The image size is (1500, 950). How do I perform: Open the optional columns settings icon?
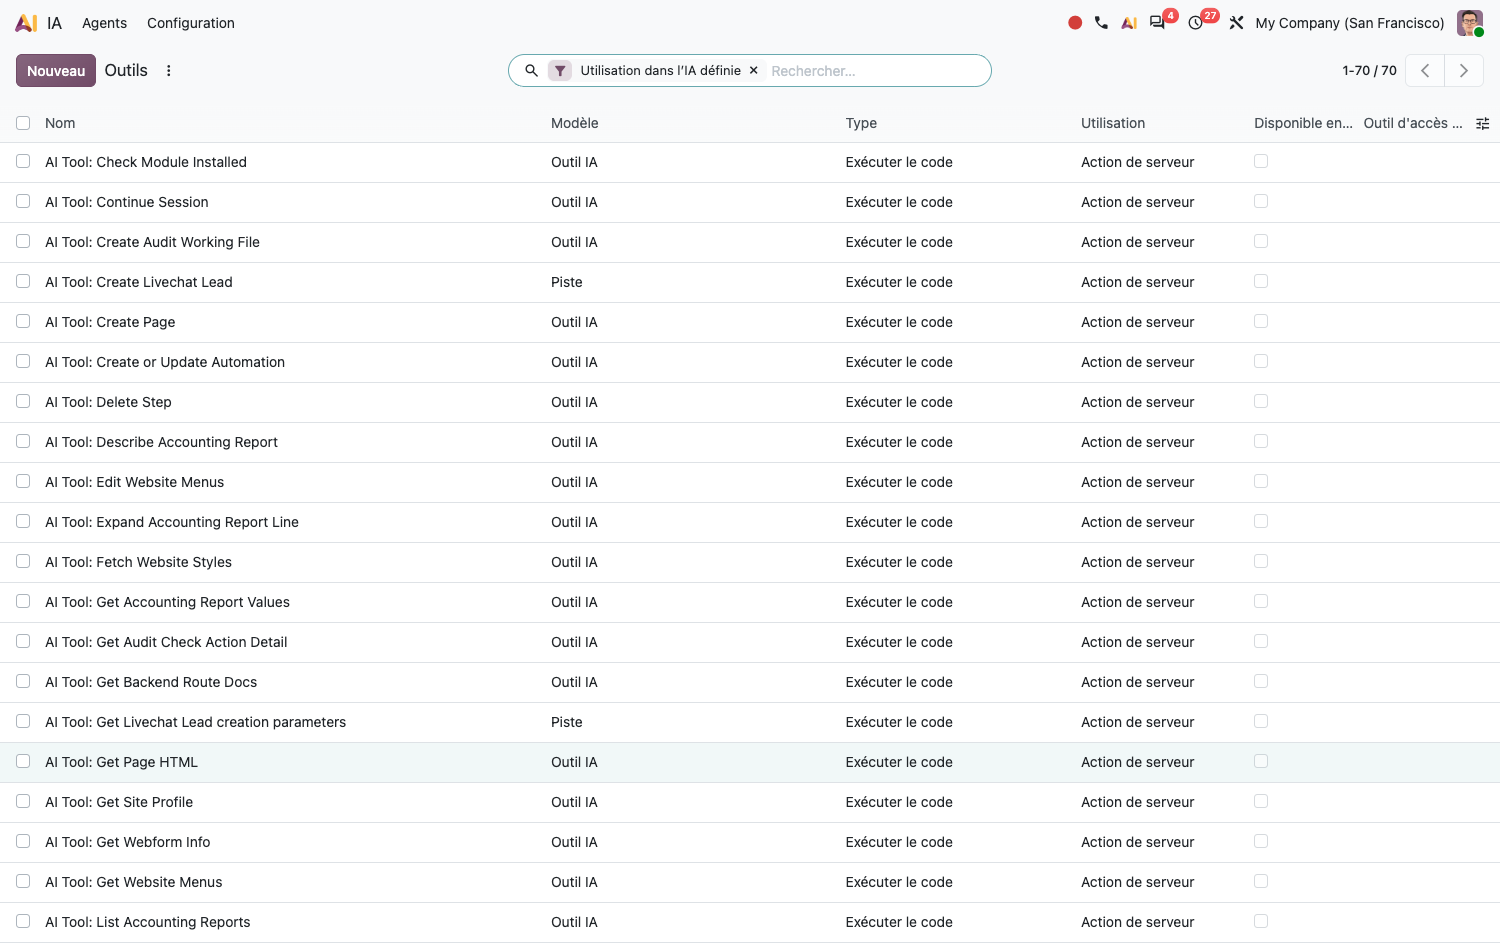1483,123
